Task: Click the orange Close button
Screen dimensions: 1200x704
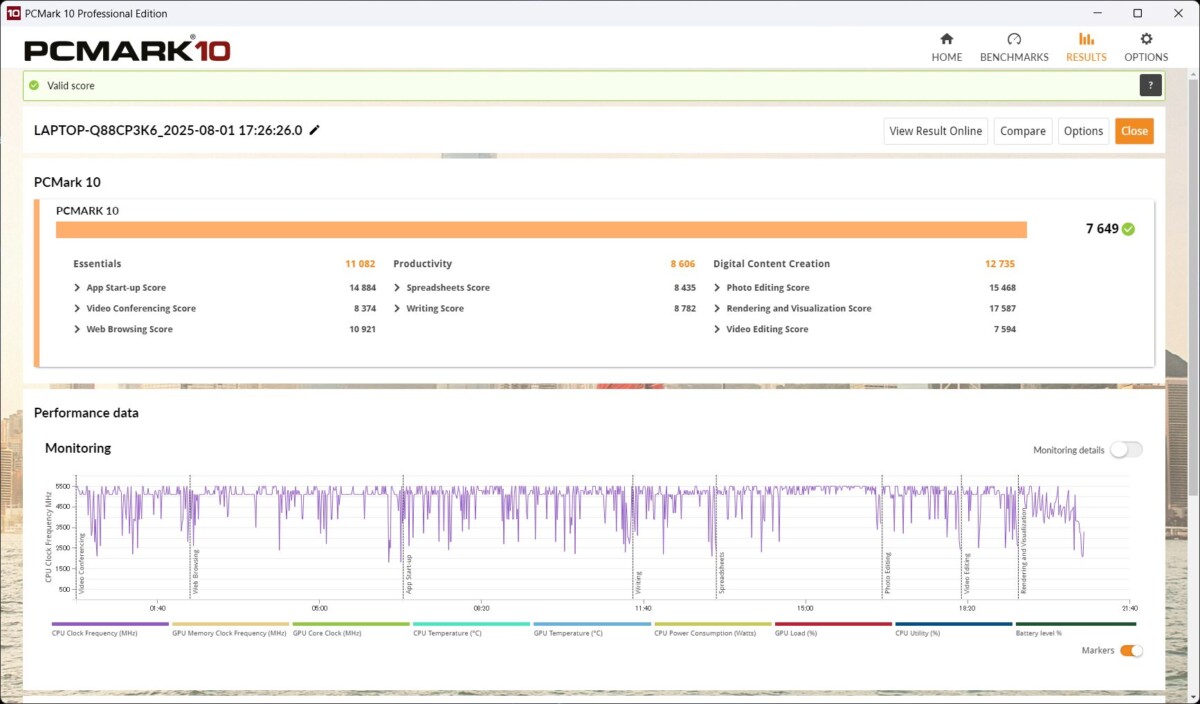Action: [x=1134, y=131]
